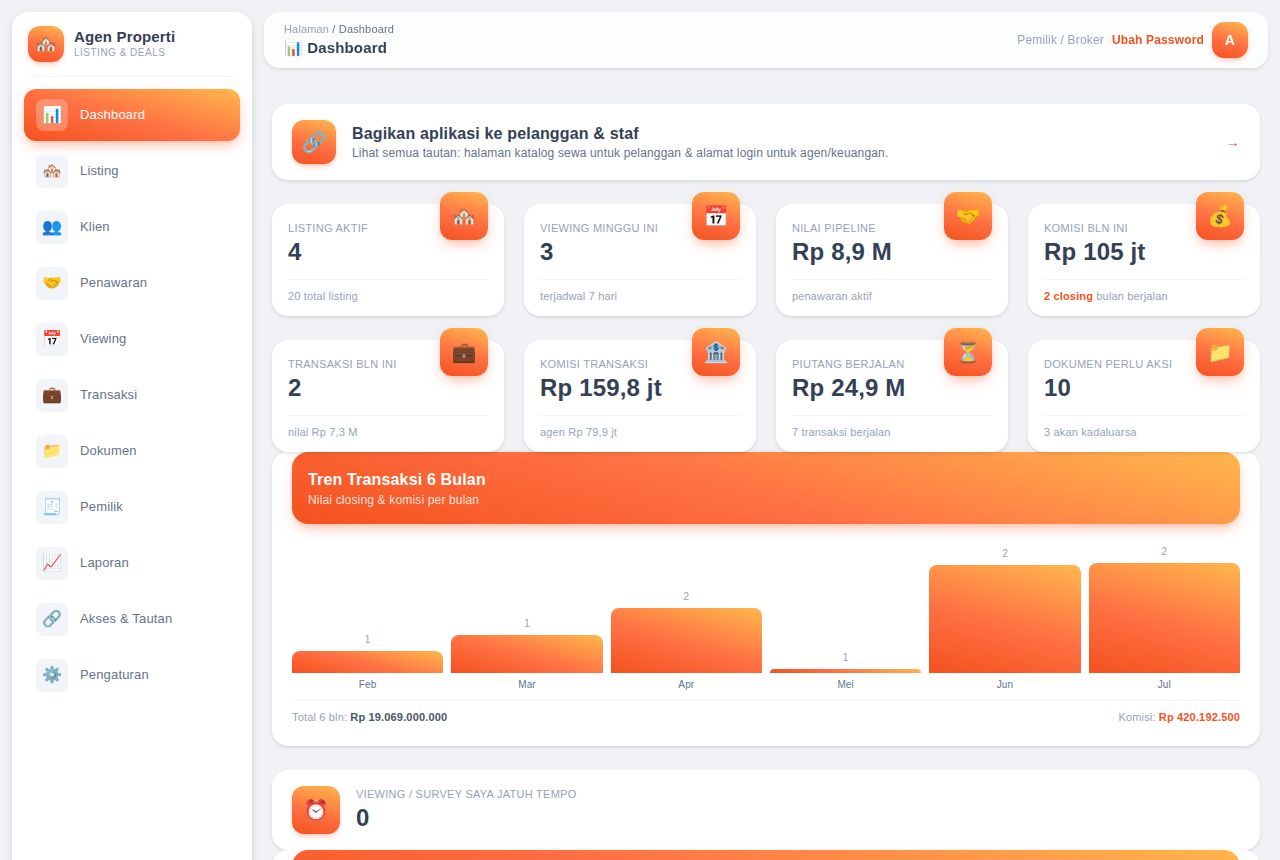The height and width of the screenshot is (860, 1280).
Task: Click '20 total listing' text
Action: 323,296
